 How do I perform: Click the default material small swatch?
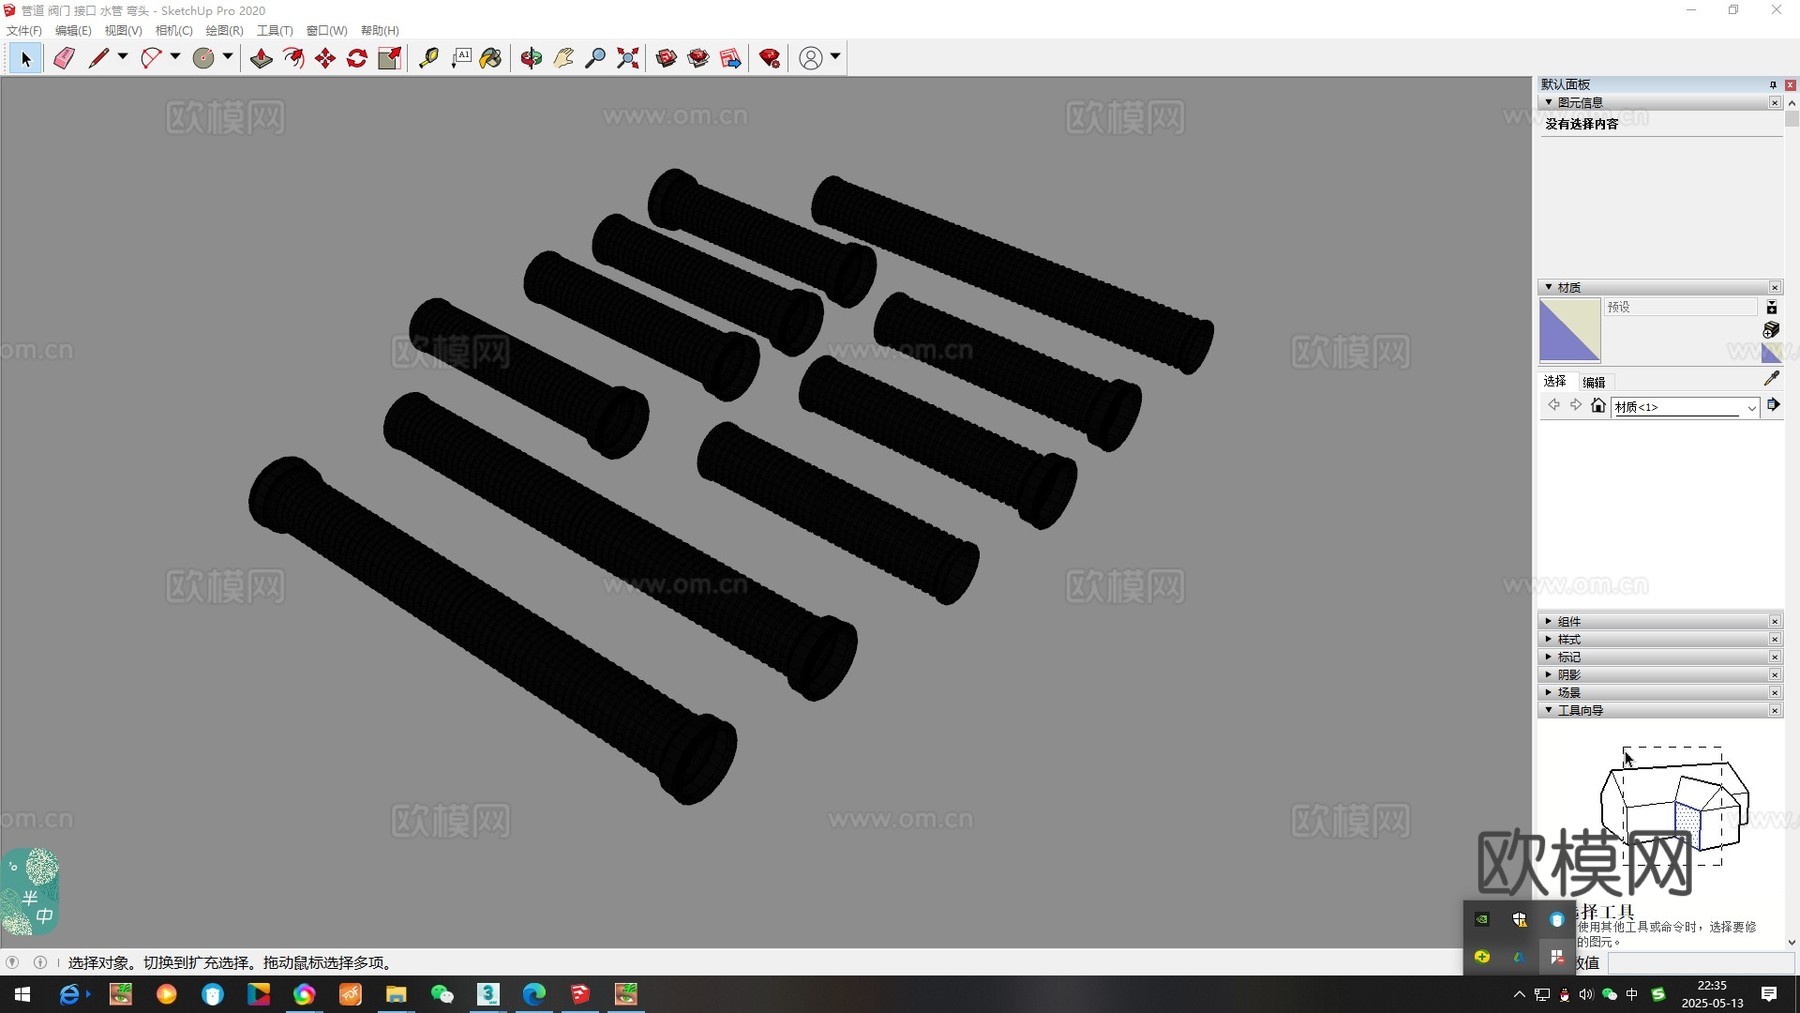click(1771, 352)
